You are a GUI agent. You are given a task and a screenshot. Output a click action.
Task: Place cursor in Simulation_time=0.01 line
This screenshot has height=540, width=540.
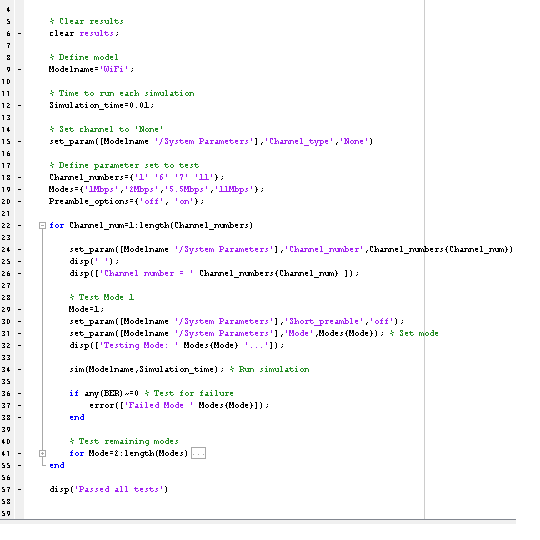click(x=101, y=105)
